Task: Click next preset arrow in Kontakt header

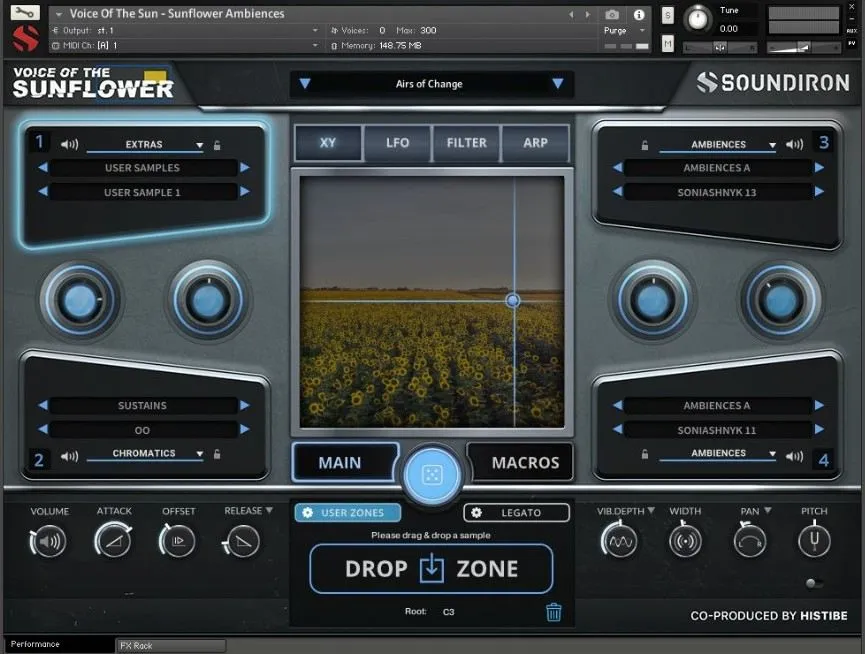Action: click(588, 14)
